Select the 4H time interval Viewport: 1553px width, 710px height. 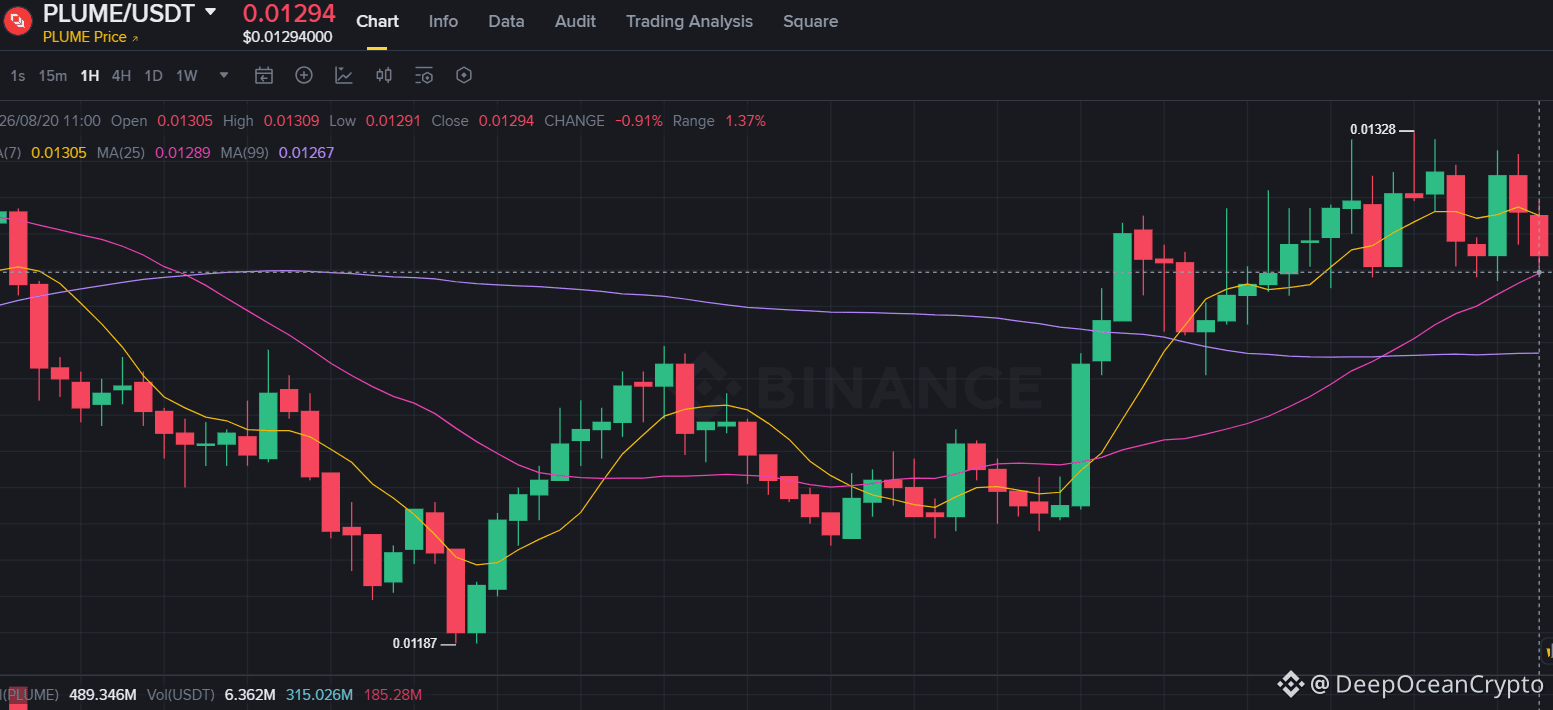click(x=121, y=75)
